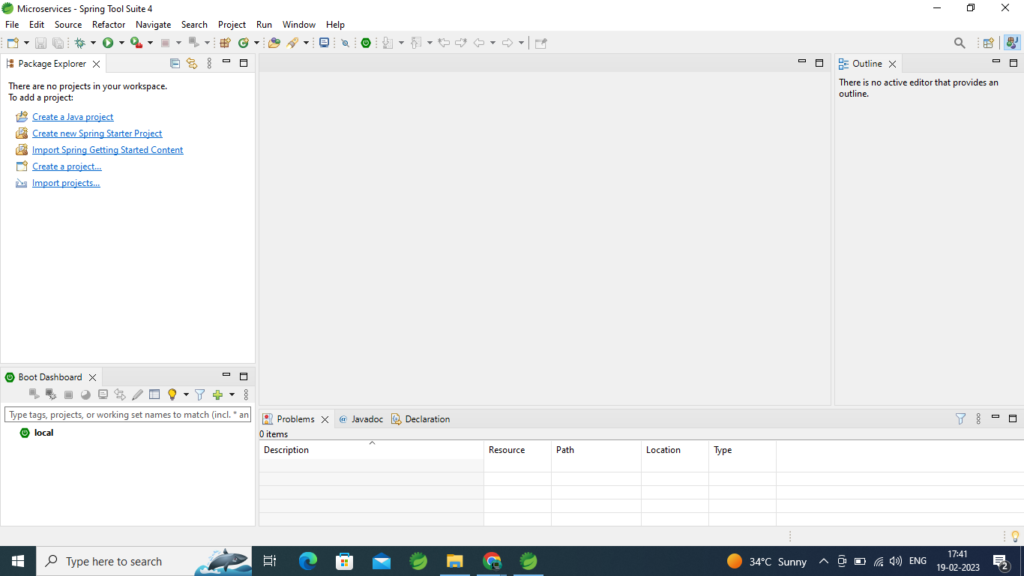1024x576 pixels.
Task: Expand the Debug dropdown arrow
Action: pyautogui.click(x=93, y=43)
